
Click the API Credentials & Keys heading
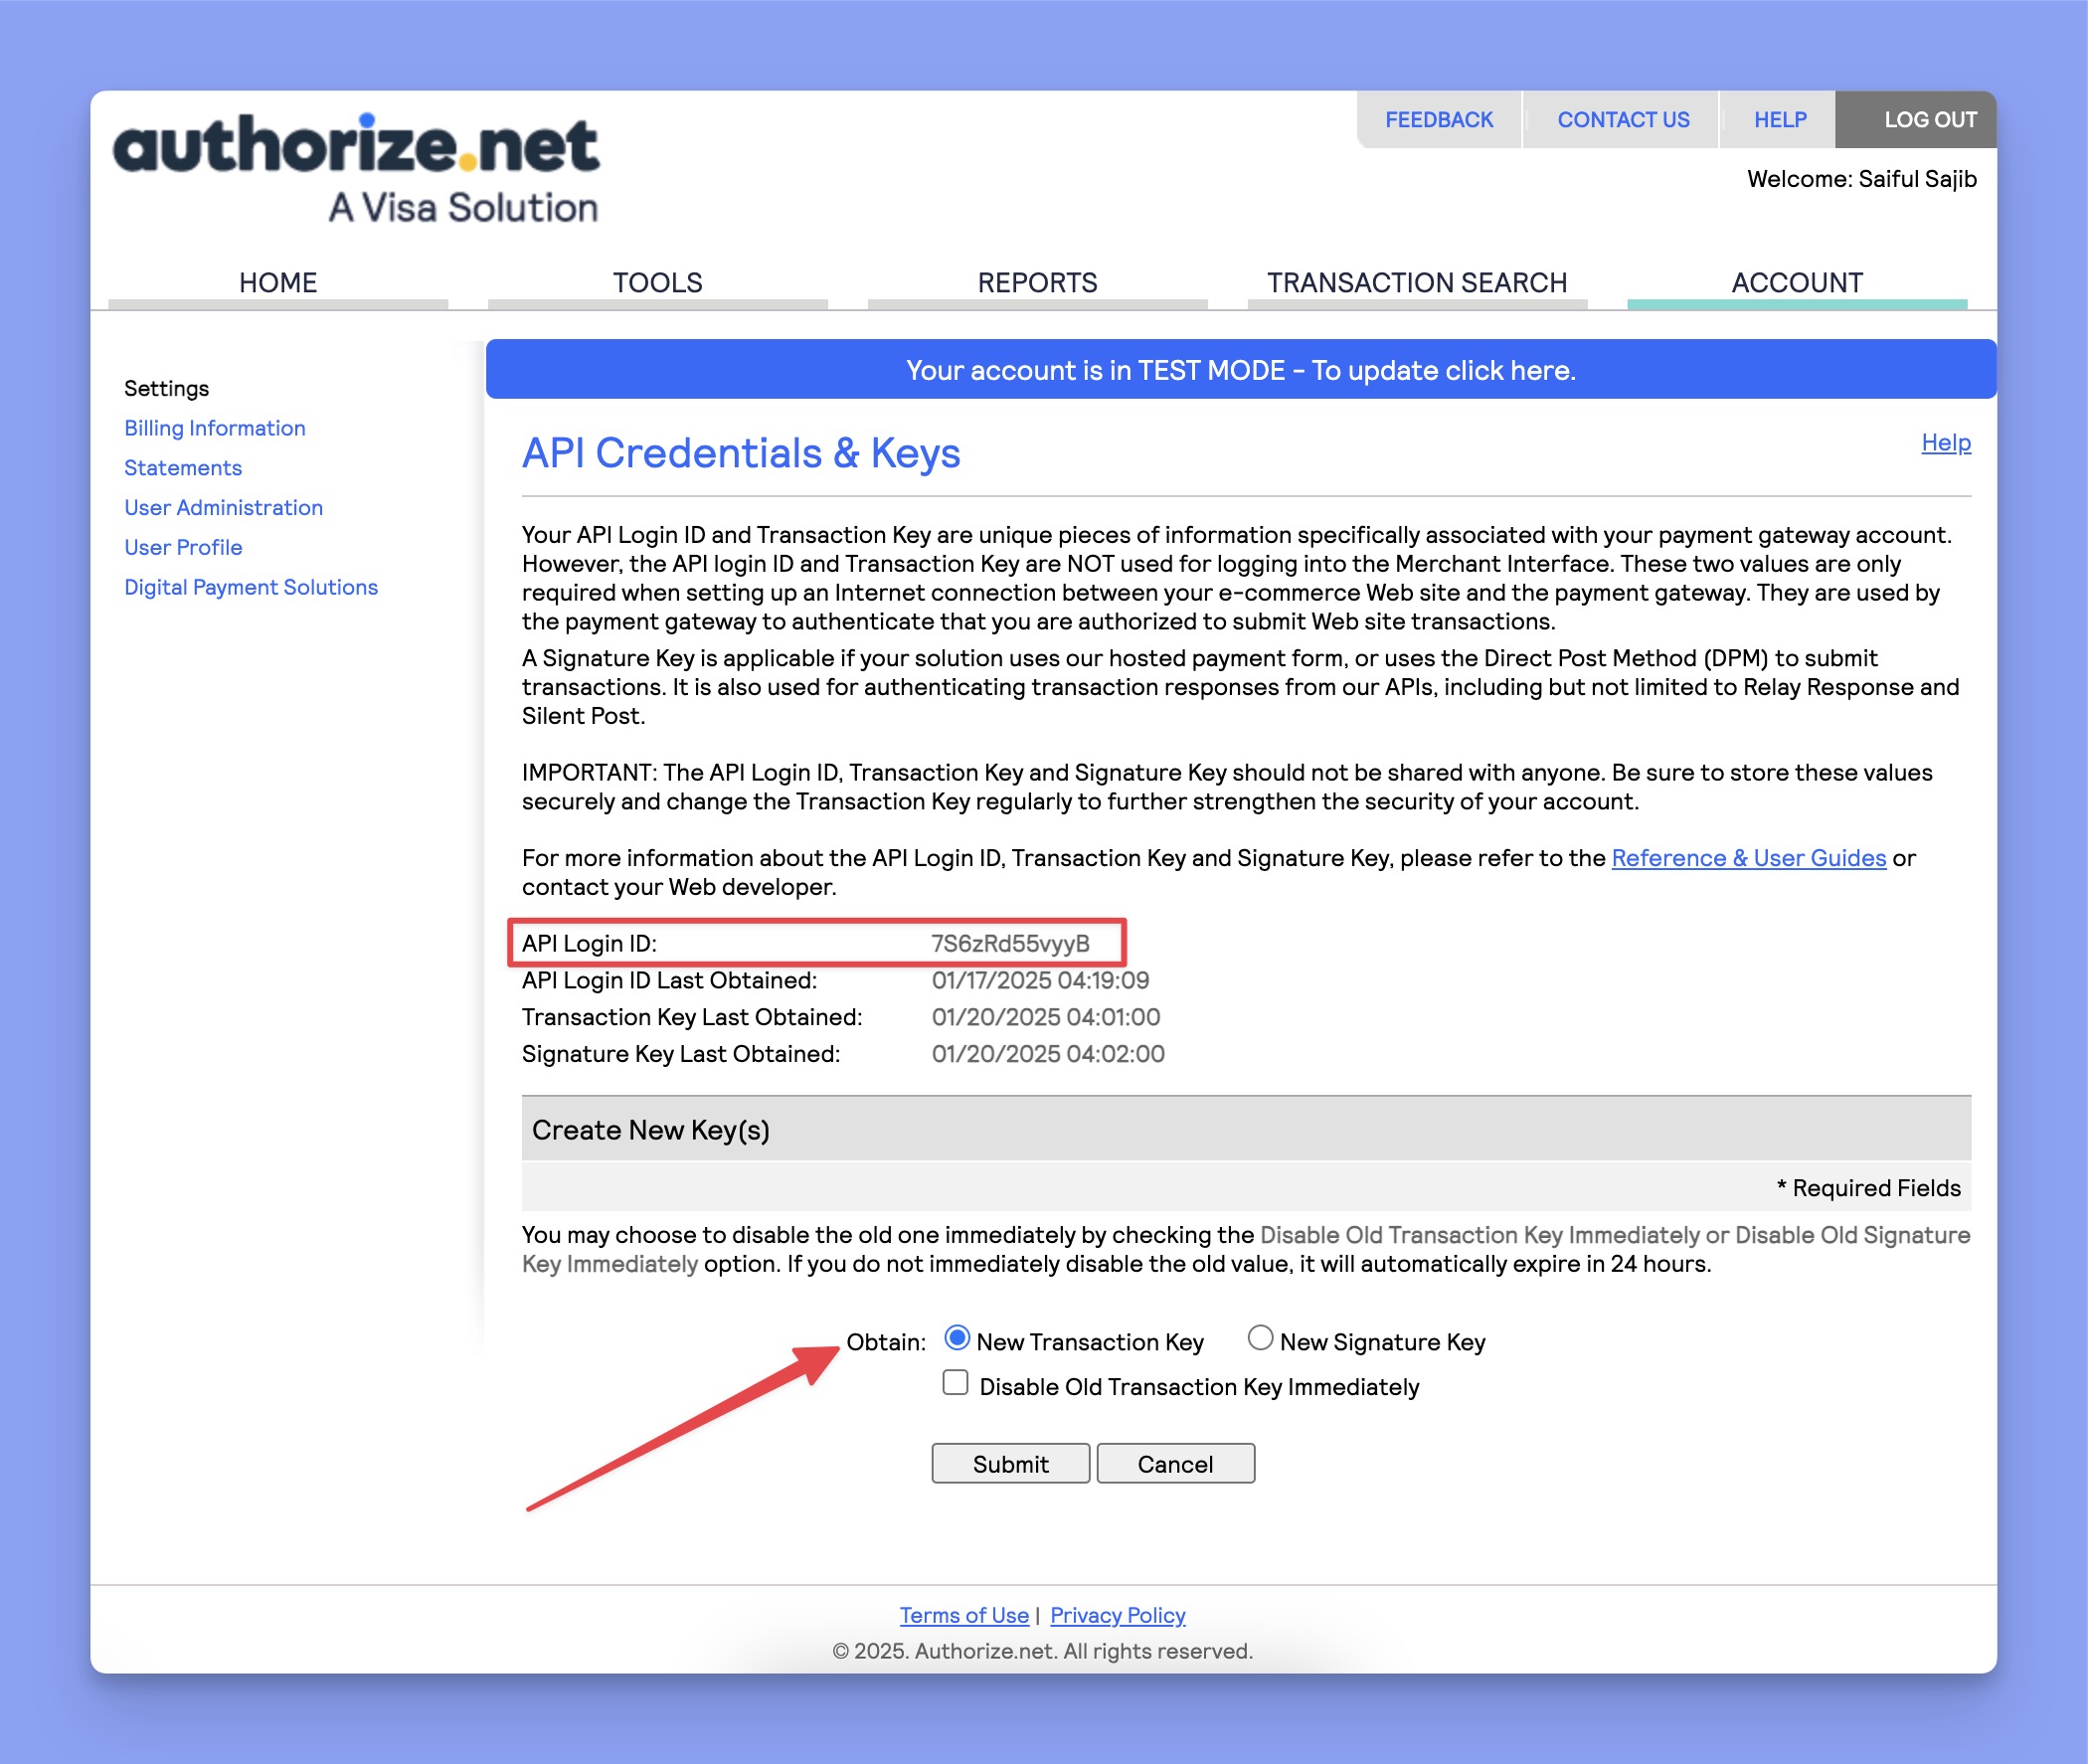tap(741, 454)
